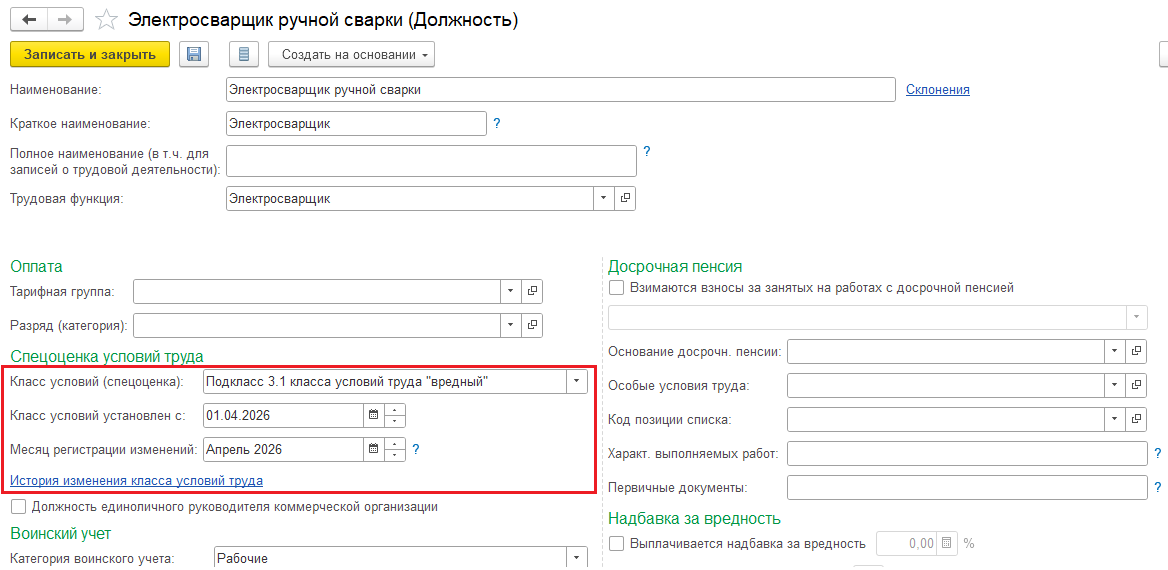Open calendar for class conditions start date
This screenshot has width=1168, height=570.
click(x=374, y=415)
